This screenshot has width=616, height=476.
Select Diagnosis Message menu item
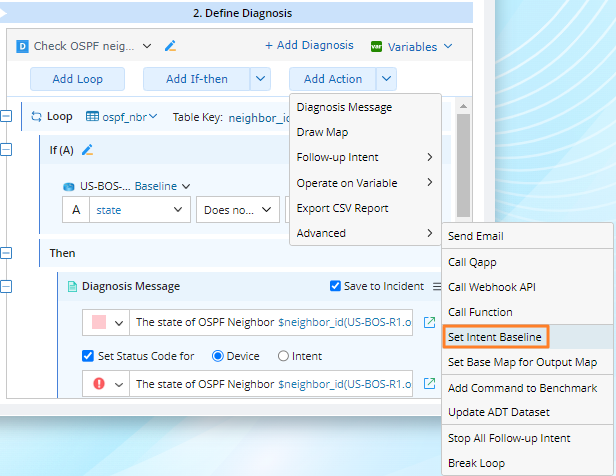[x=365, y=107]
